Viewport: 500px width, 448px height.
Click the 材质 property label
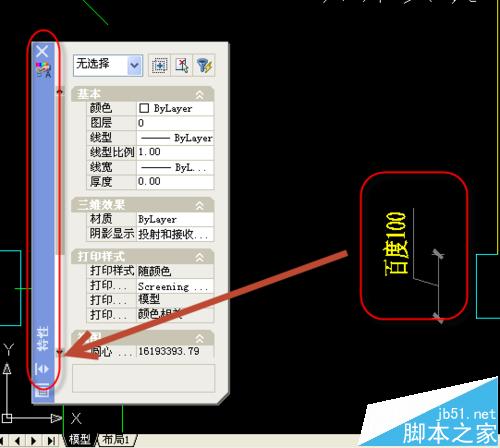tap(101, 219)
